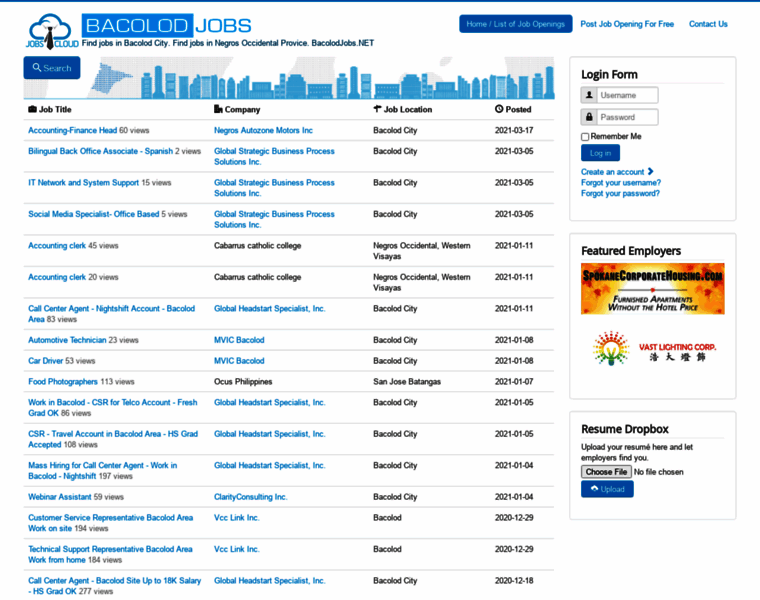This screenshot has height=600, width=760.
Task: Open Forgot your password link
Action: (x=620, y=193)
